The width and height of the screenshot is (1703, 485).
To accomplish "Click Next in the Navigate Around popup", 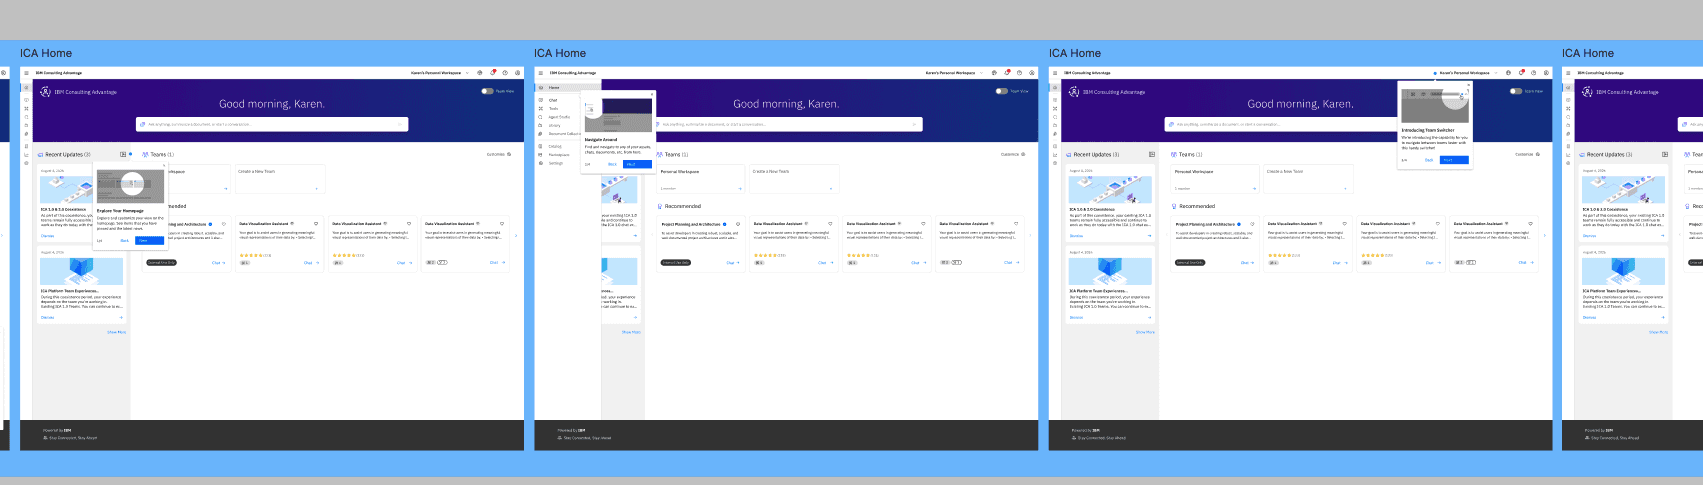I will point(637,164).
